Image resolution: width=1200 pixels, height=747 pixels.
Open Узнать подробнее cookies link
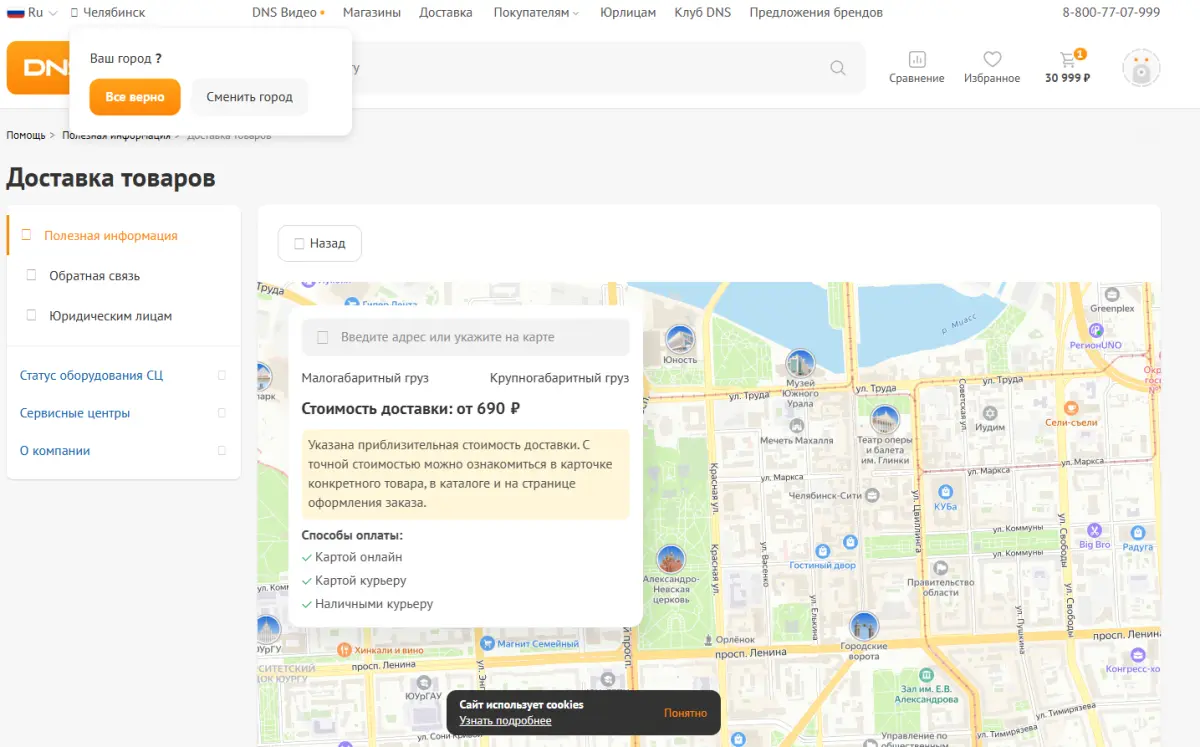pos(505,721)
